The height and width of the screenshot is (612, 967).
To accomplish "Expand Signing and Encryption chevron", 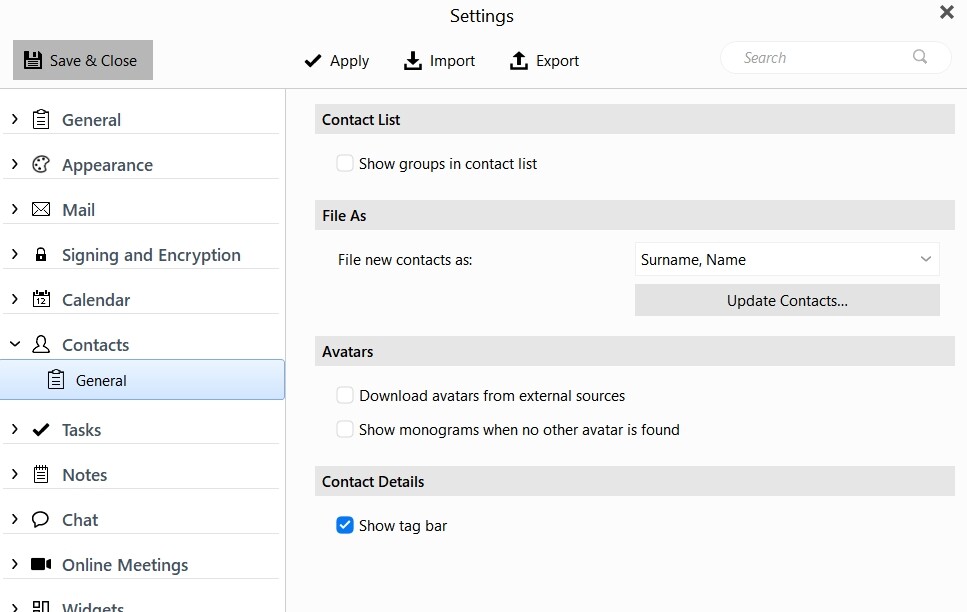I will pyautogui.click(x=15, y=254).
